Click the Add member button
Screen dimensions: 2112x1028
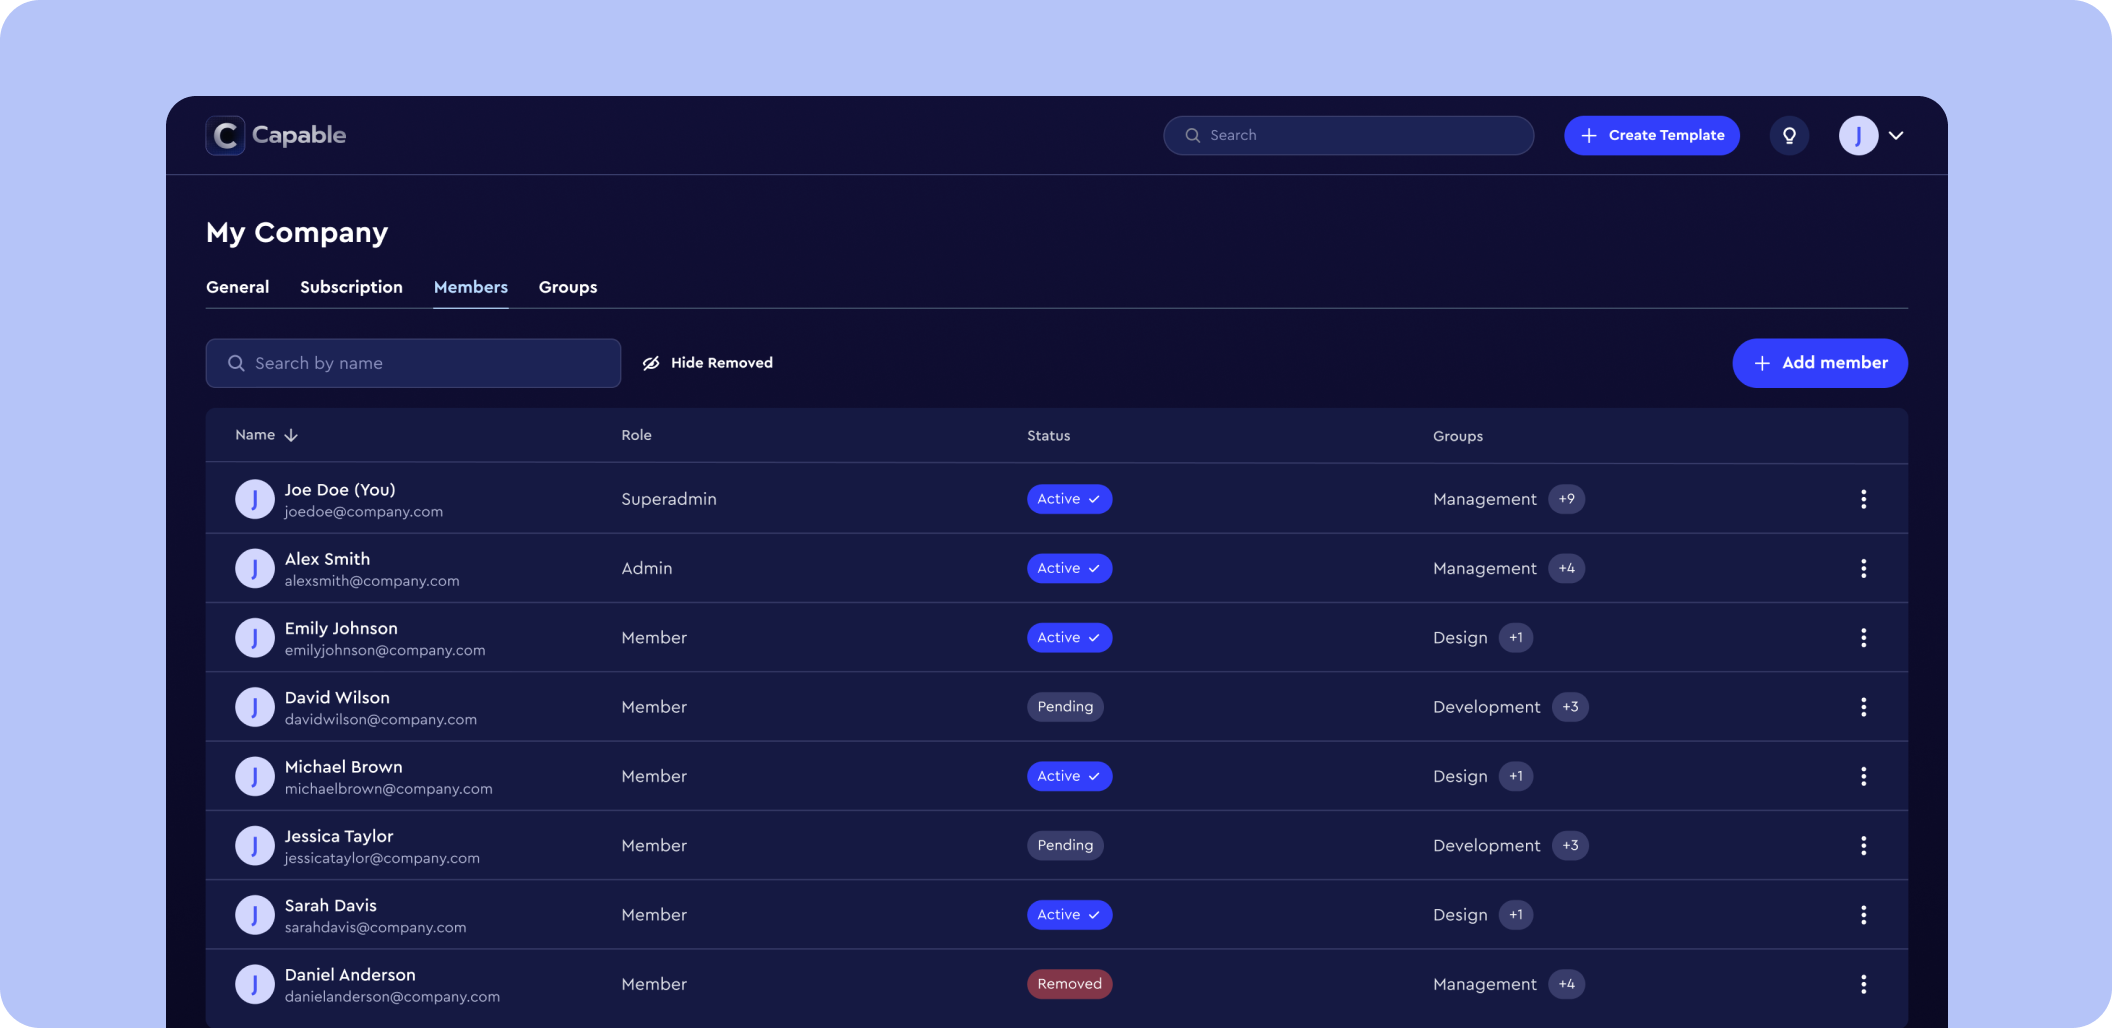tap(1819, 363)
